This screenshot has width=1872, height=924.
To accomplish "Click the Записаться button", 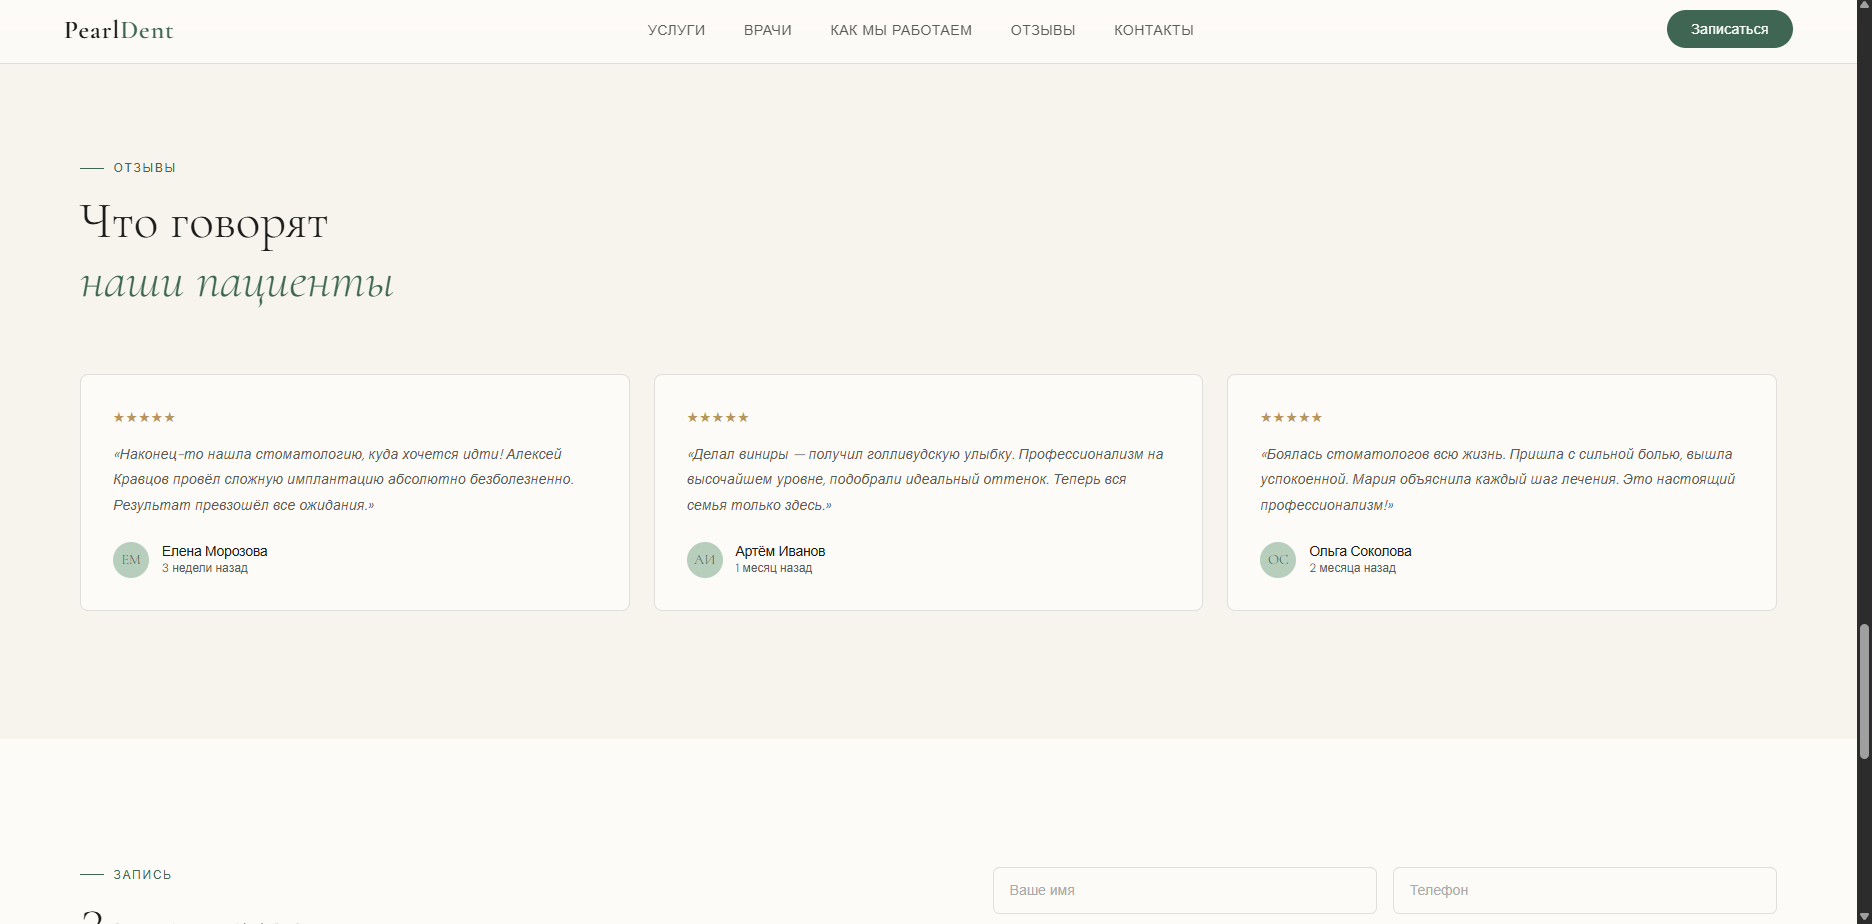I will coord(1729,29).
